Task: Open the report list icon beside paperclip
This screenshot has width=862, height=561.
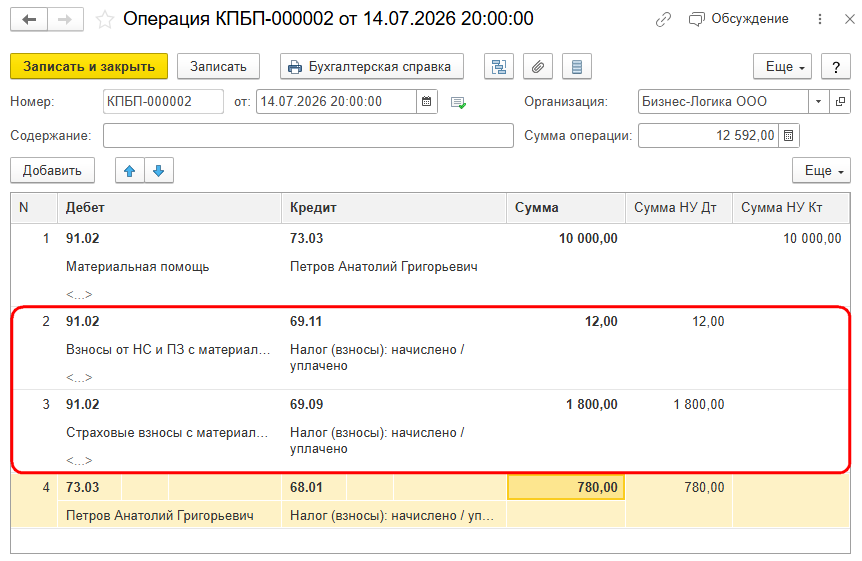Action: point(577,67)
